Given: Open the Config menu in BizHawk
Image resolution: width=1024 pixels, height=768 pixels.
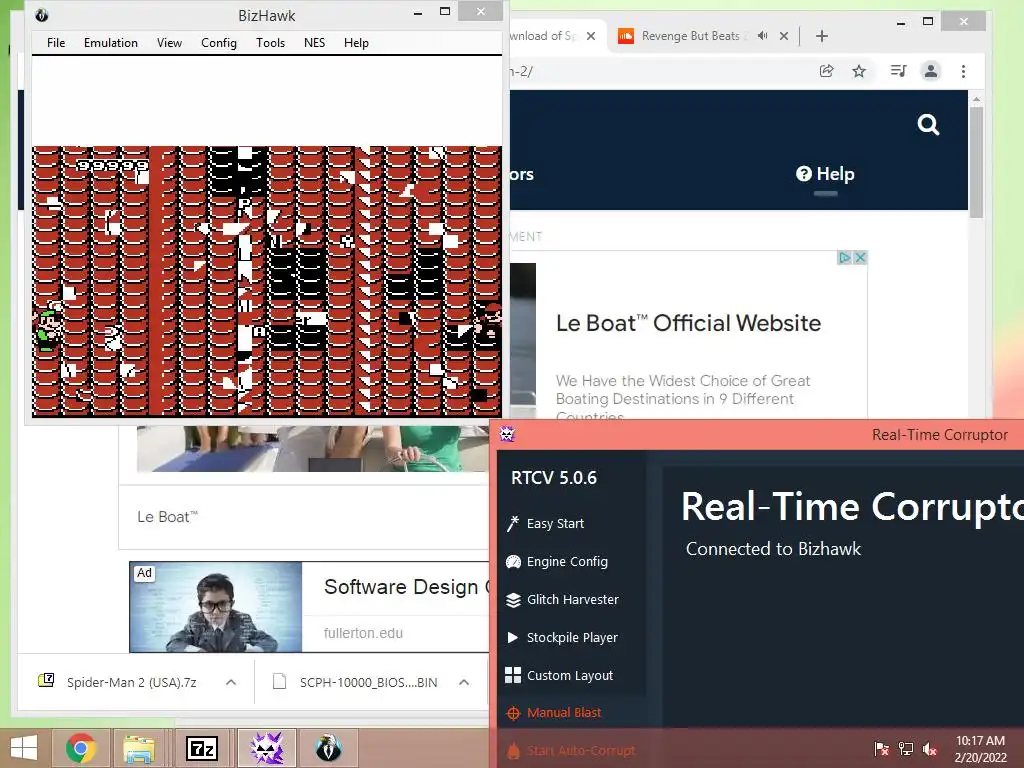Looking at the screenshot, I should click(x=219, y=42).
